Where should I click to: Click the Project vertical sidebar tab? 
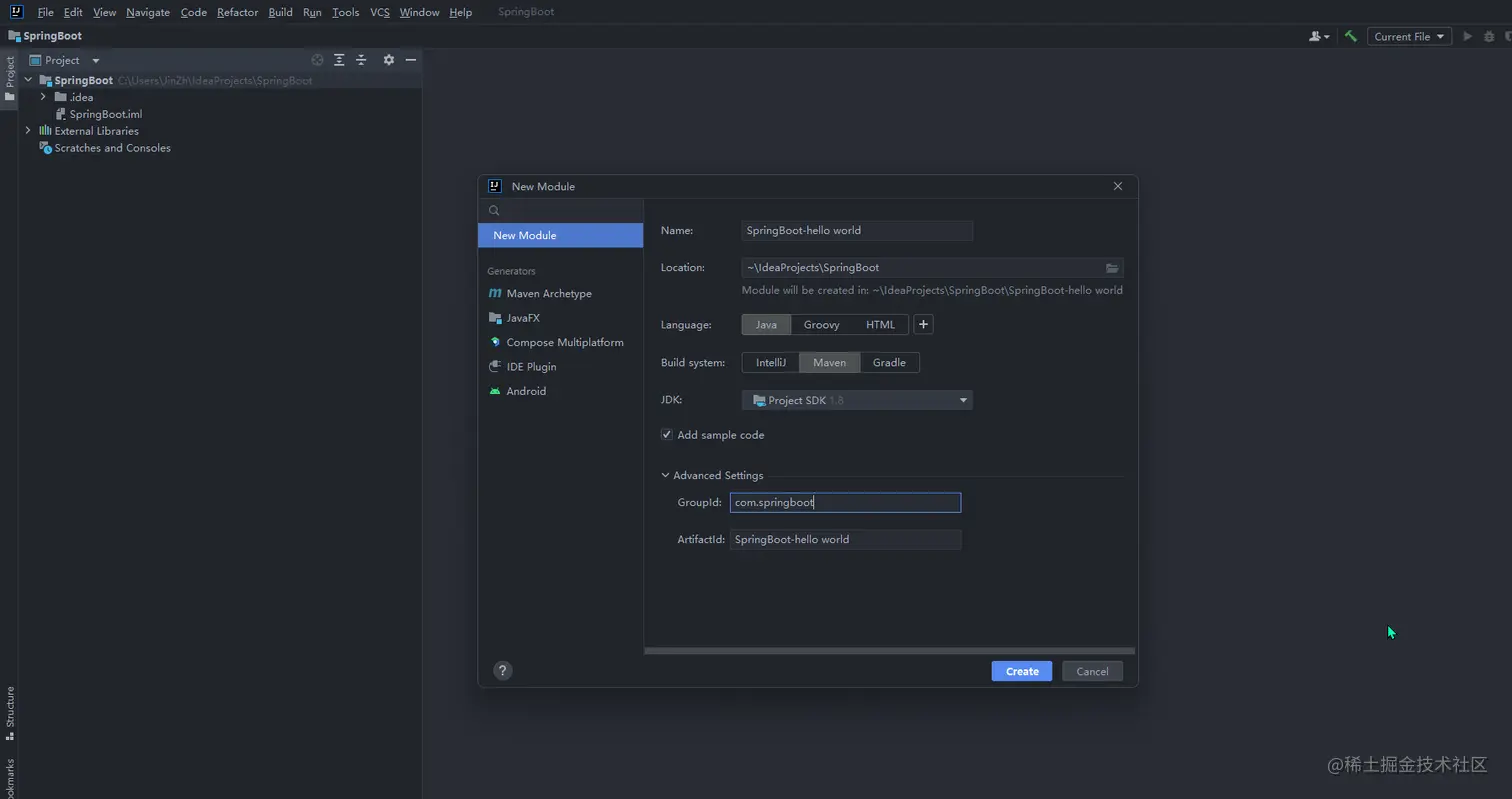pos(9,78)
